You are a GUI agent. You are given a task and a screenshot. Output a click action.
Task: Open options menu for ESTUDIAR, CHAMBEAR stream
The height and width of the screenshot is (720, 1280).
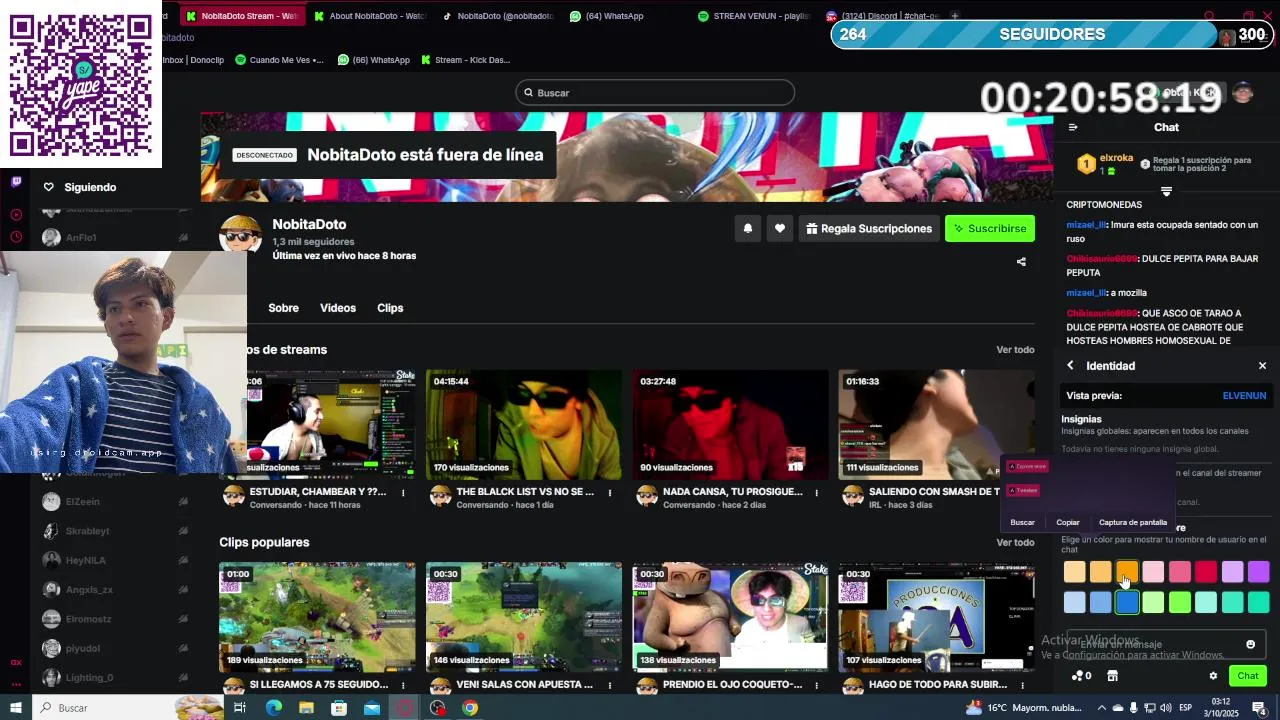403,493
